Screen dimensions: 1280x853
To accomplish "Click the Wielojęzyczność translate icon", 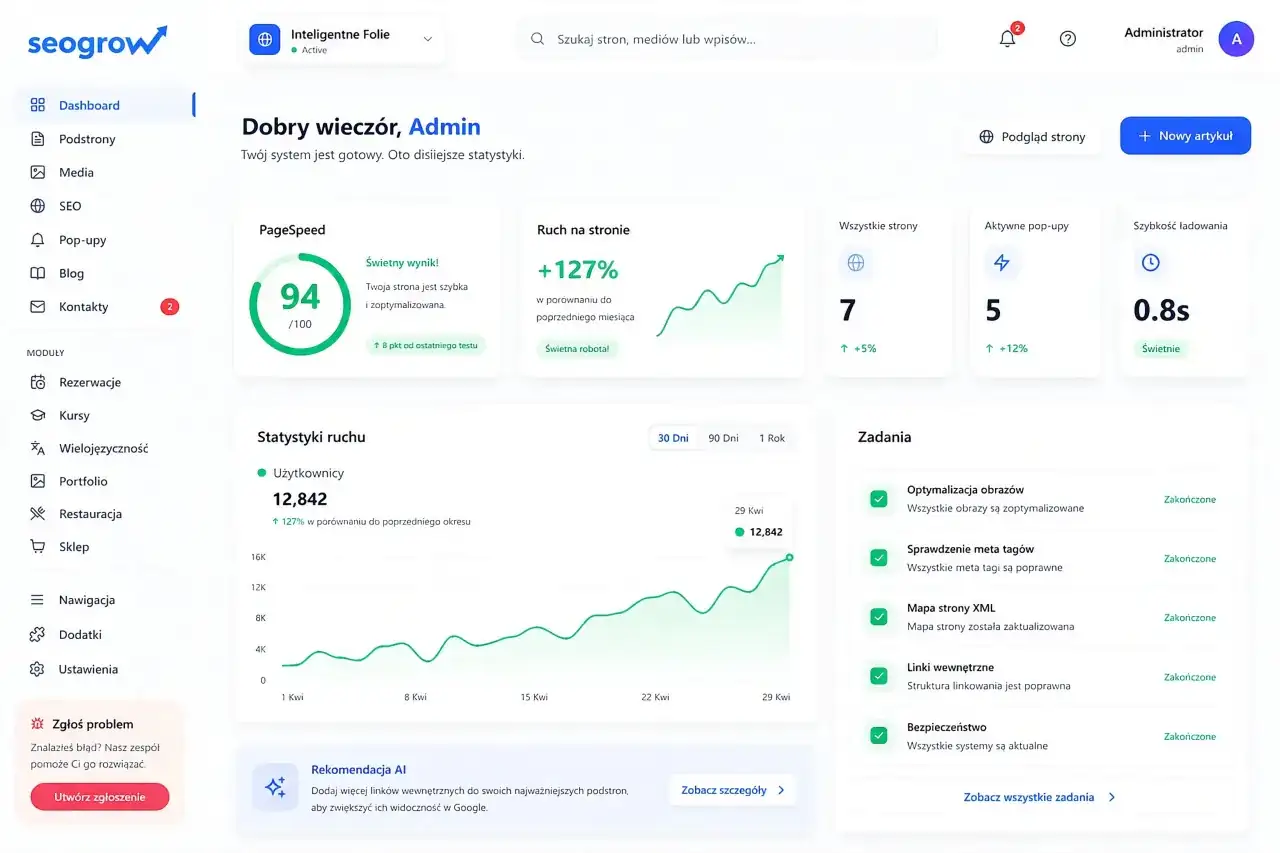I will (38, 448).
